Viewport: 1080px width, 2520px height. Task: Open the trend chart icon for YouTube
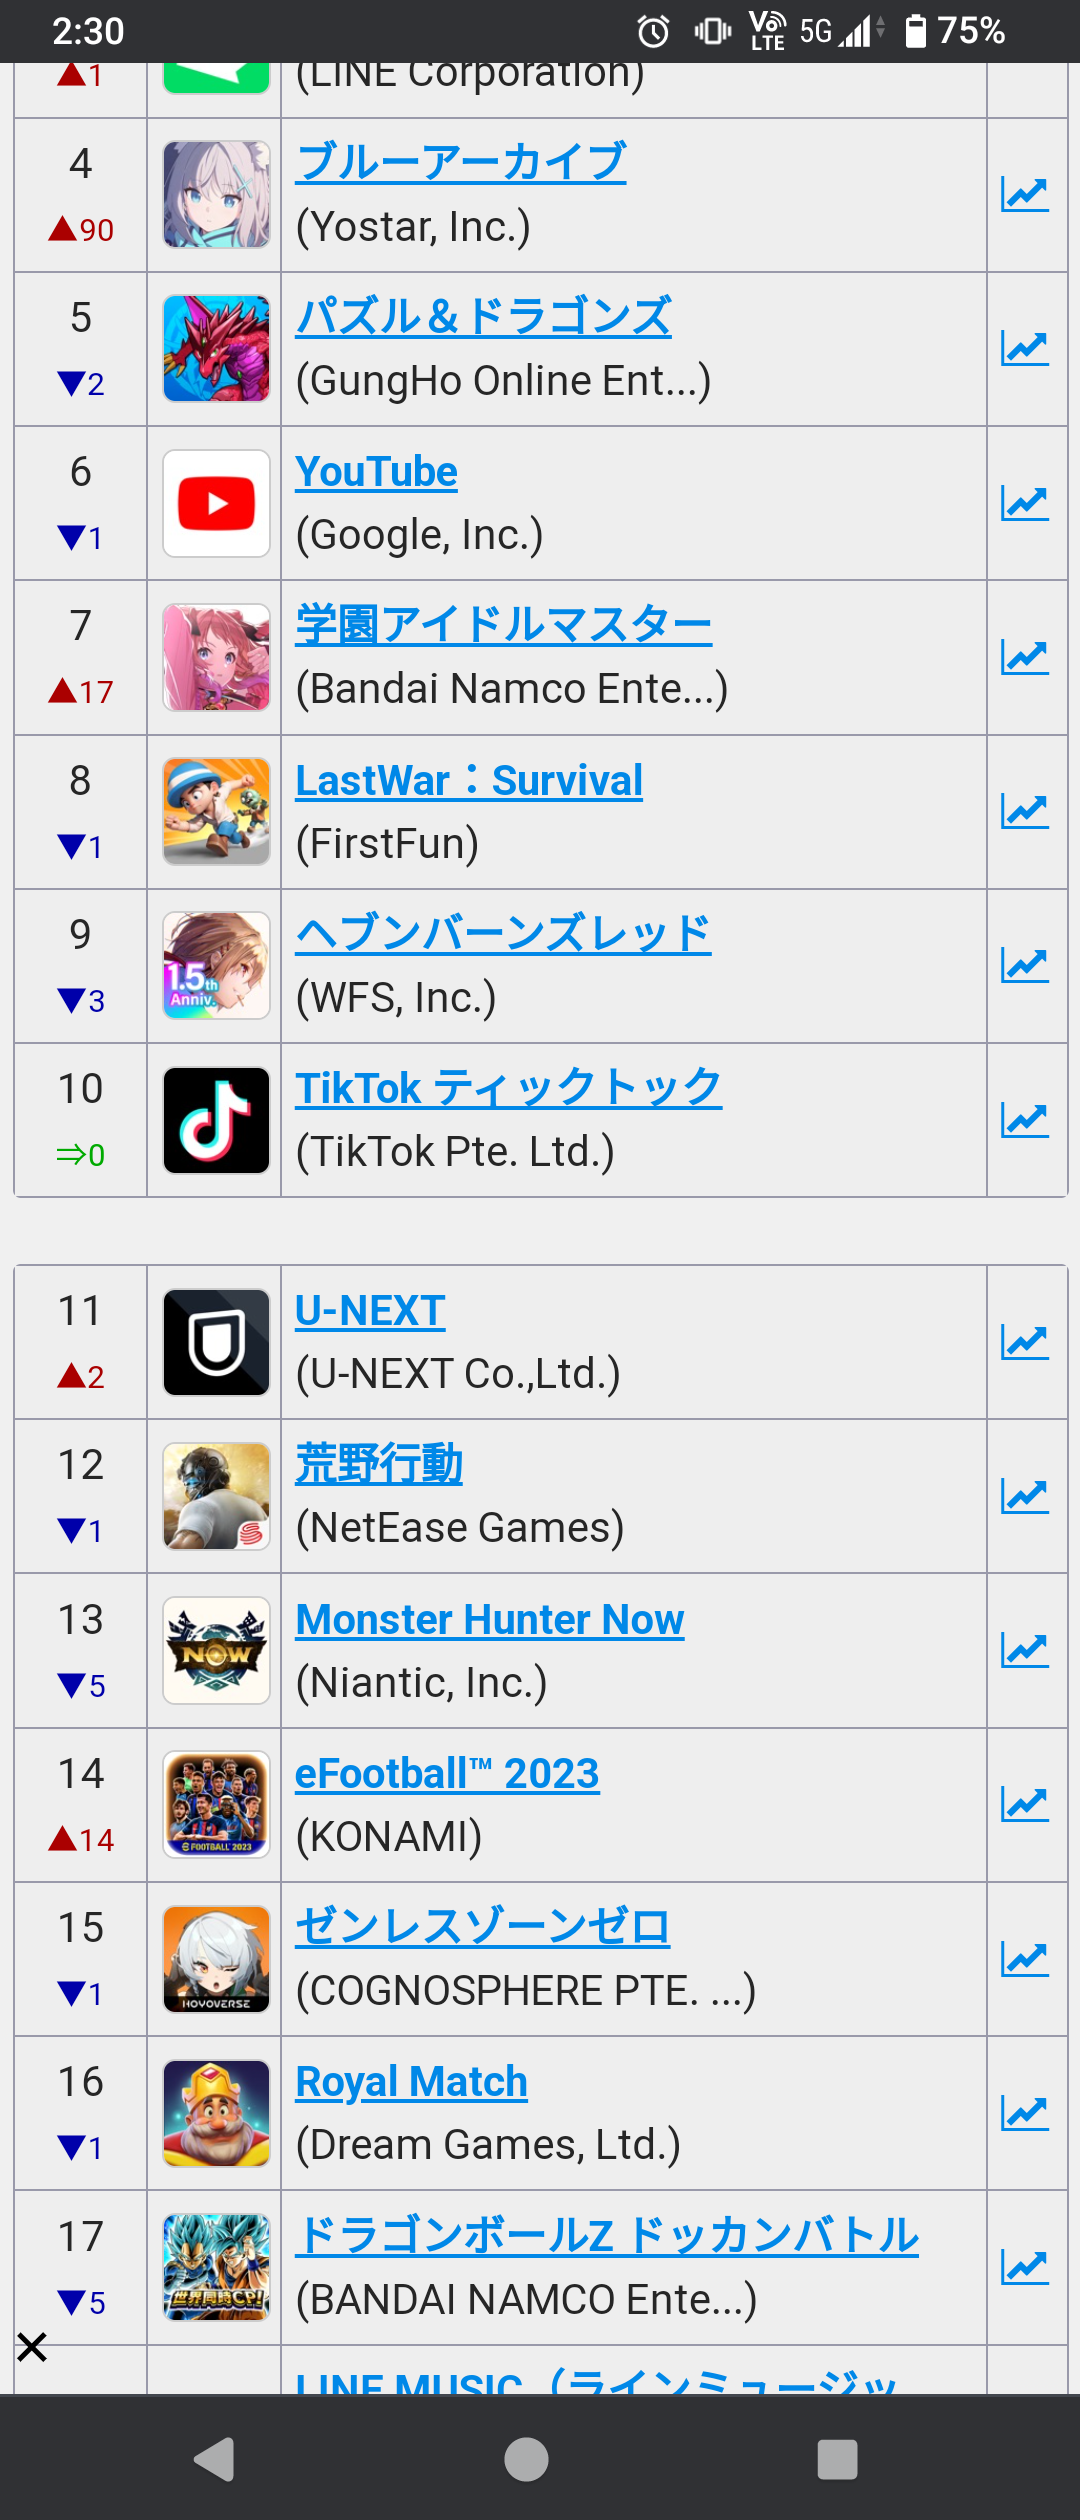tap(1025, 504)
